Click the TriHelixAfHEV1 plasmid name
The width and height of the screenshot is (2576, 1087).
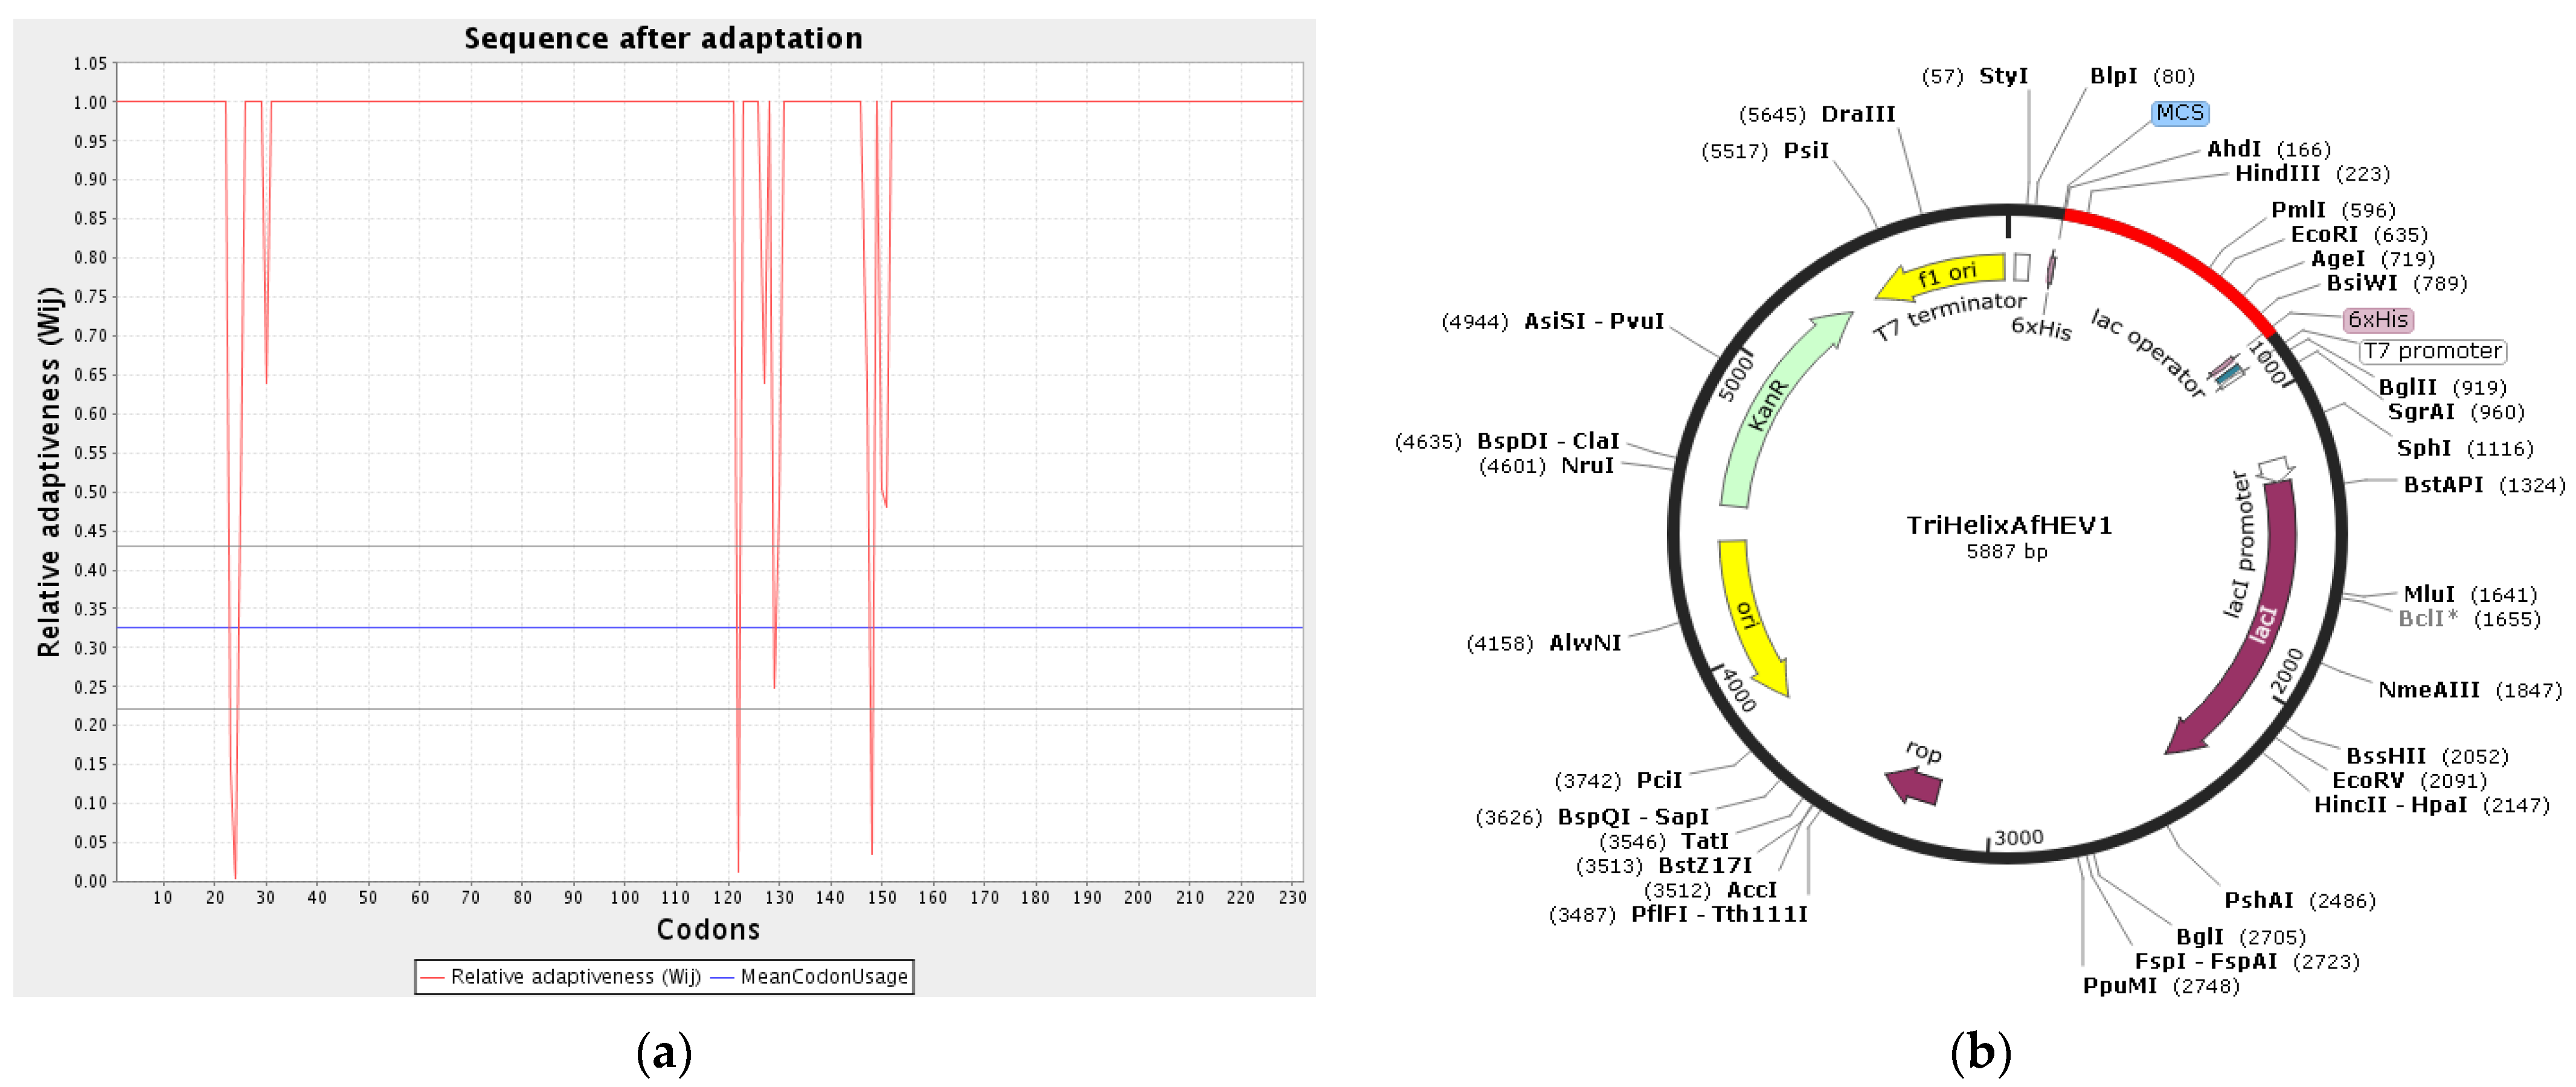(2008, 526)
